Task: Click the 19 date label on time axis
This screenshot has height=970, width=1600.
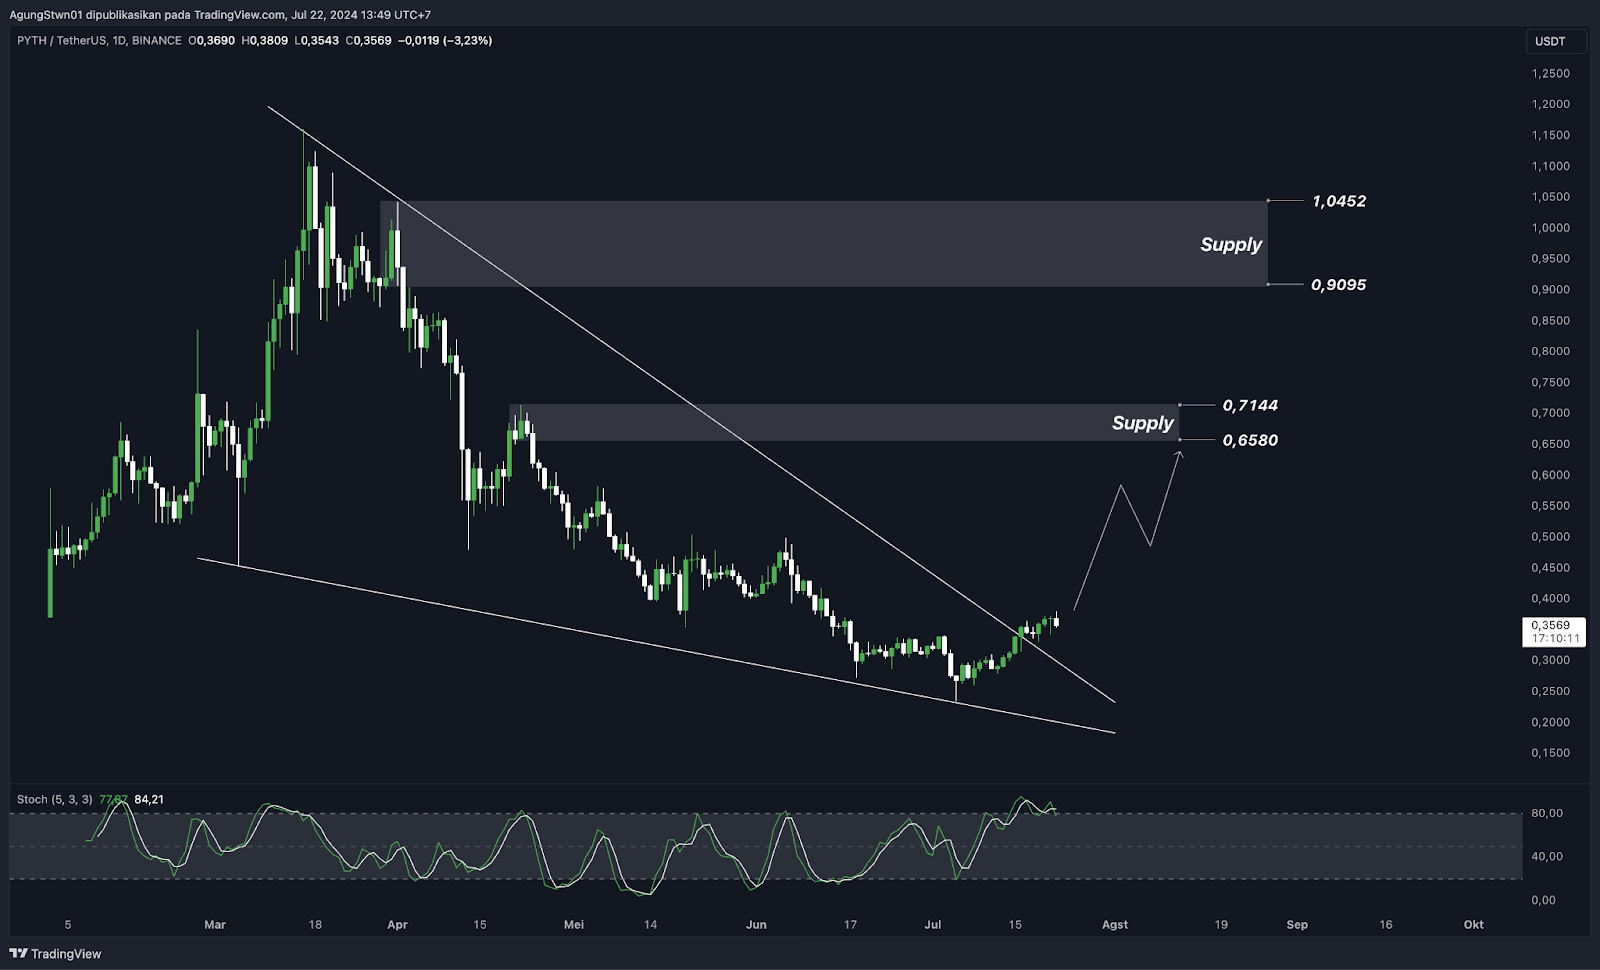Action: point(1221,925)
